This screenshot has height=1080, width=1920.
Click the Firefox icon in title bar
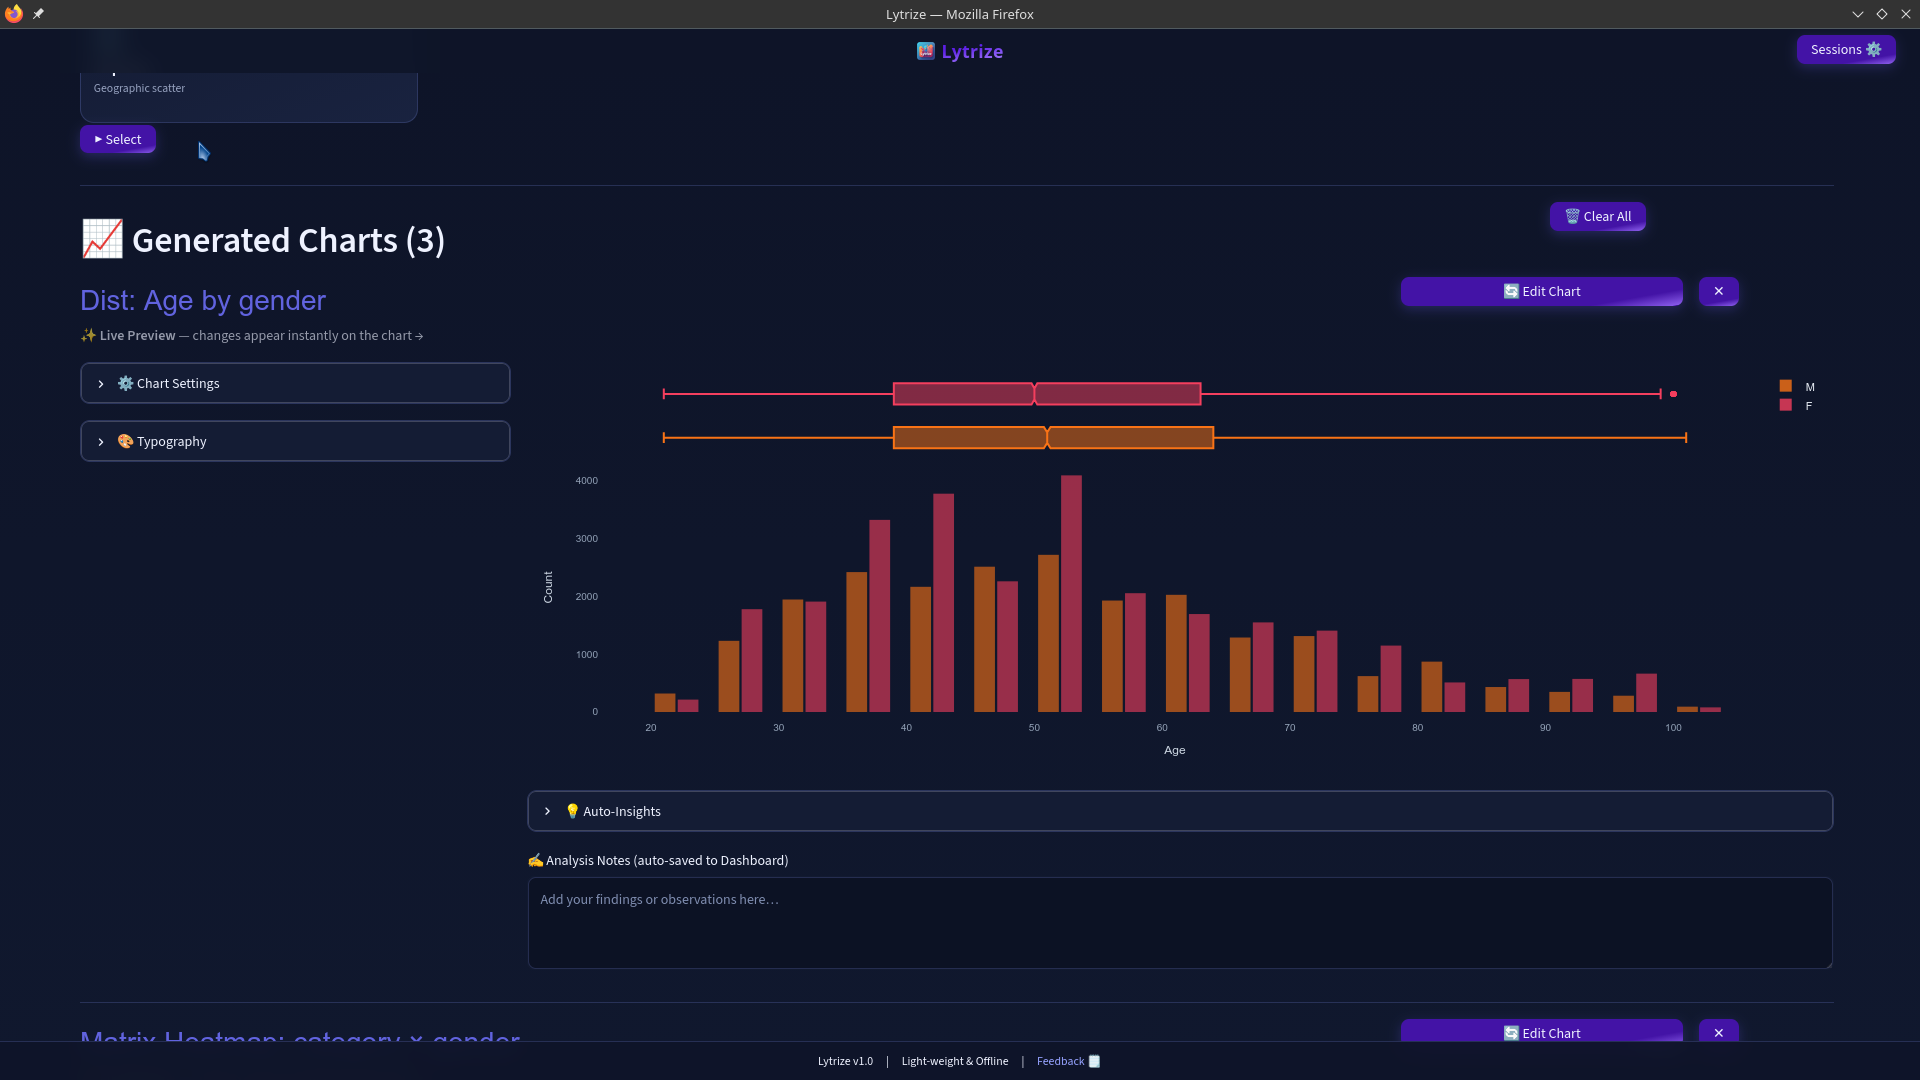[x=14, y=14]
